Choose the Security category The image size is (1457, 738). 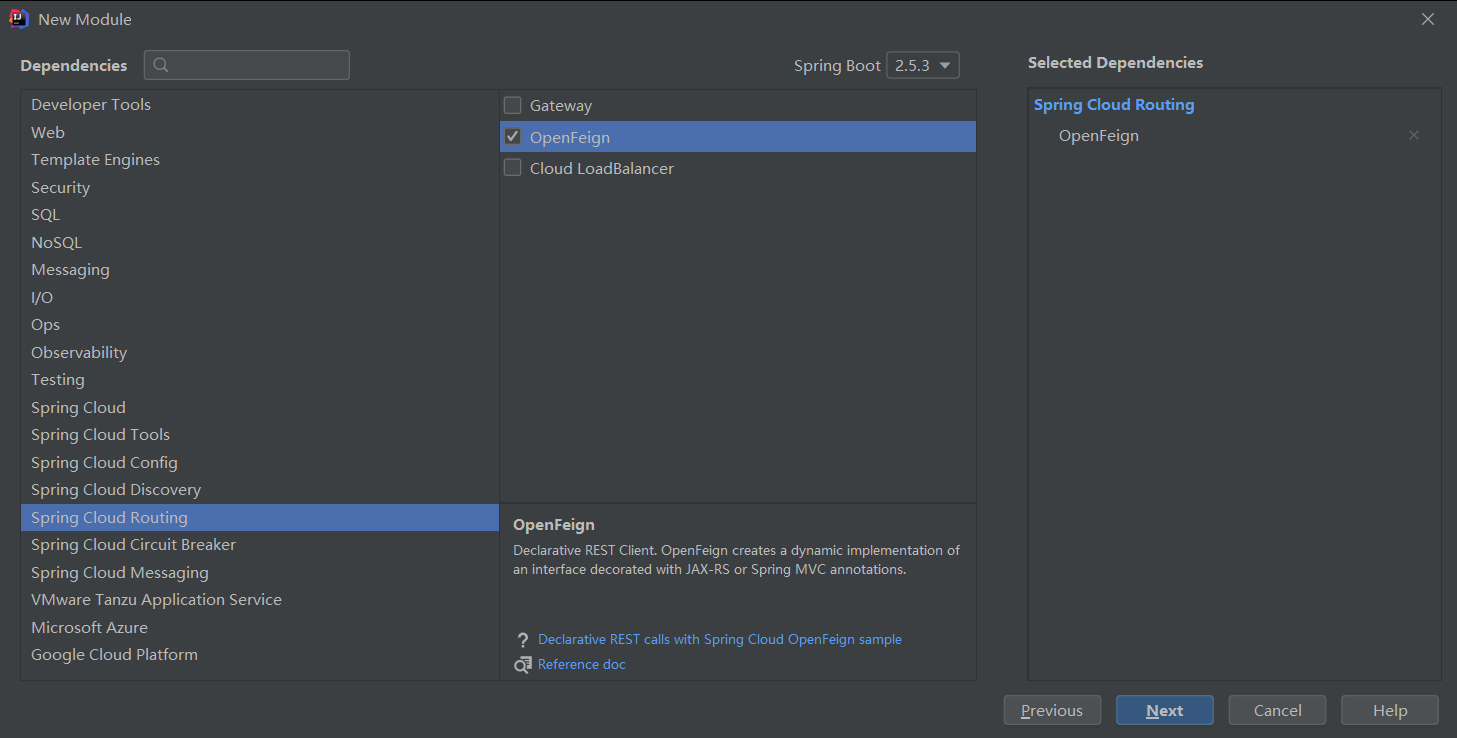pos(260,187)
